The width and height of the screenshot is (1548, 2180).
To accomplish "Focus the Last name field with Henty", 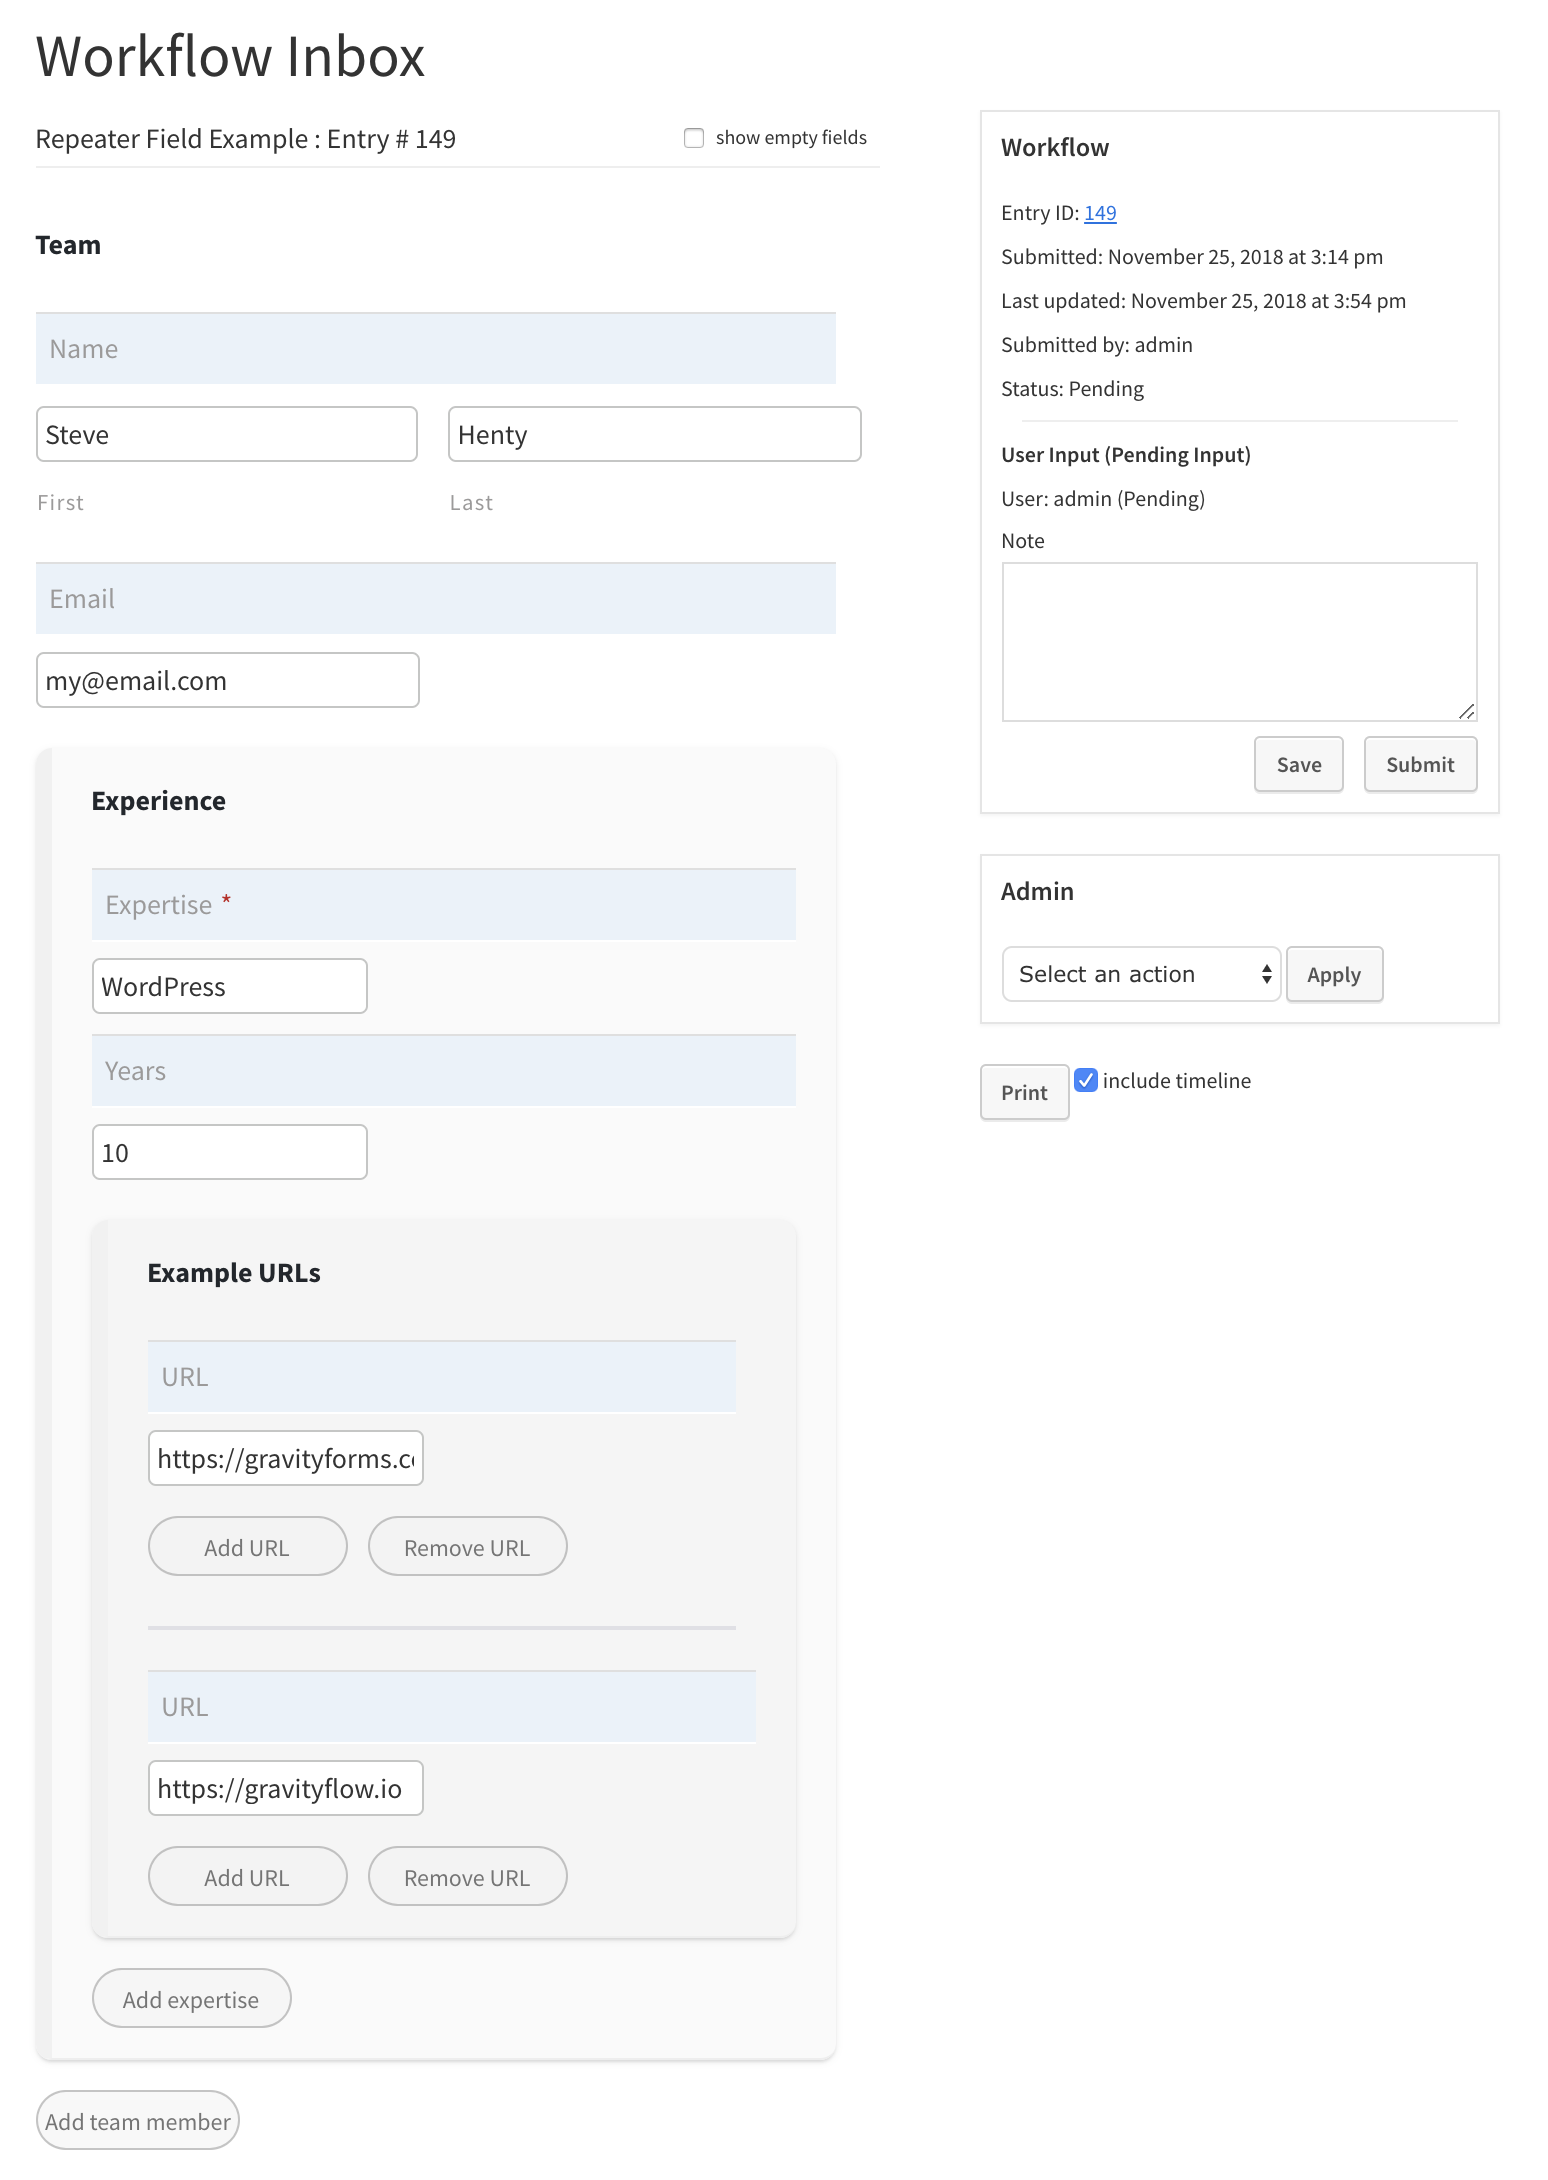I will (654, 434).
